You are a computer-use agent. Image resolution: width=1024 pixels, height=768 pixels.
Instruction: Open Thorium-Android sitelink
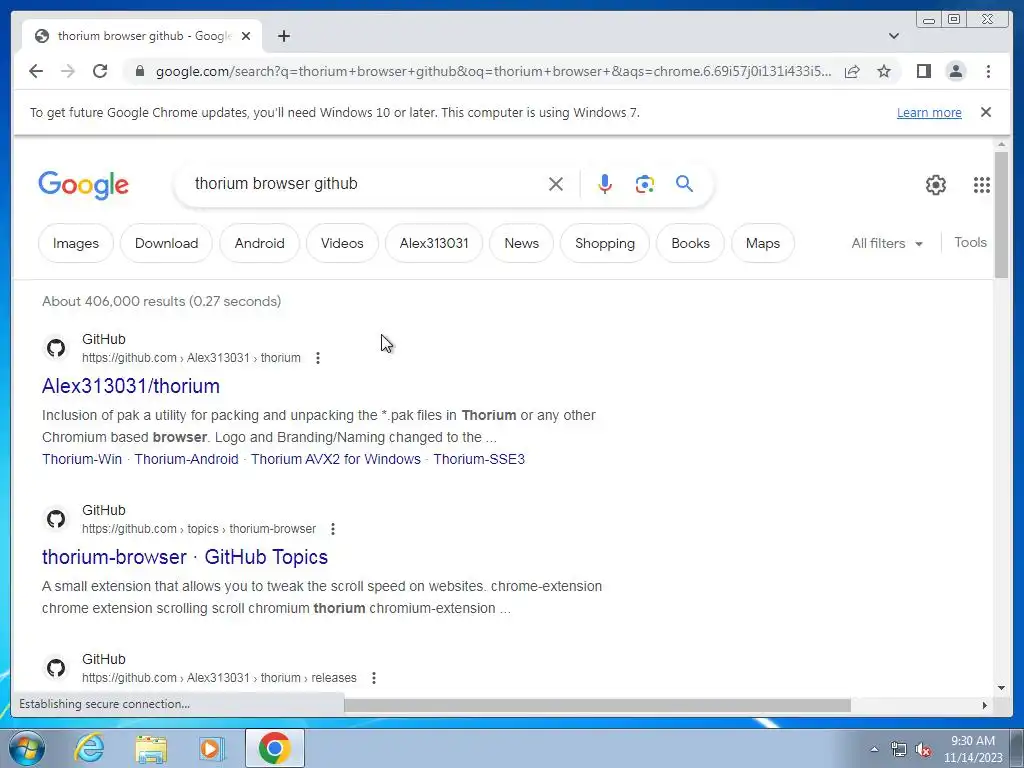(186, 459)
